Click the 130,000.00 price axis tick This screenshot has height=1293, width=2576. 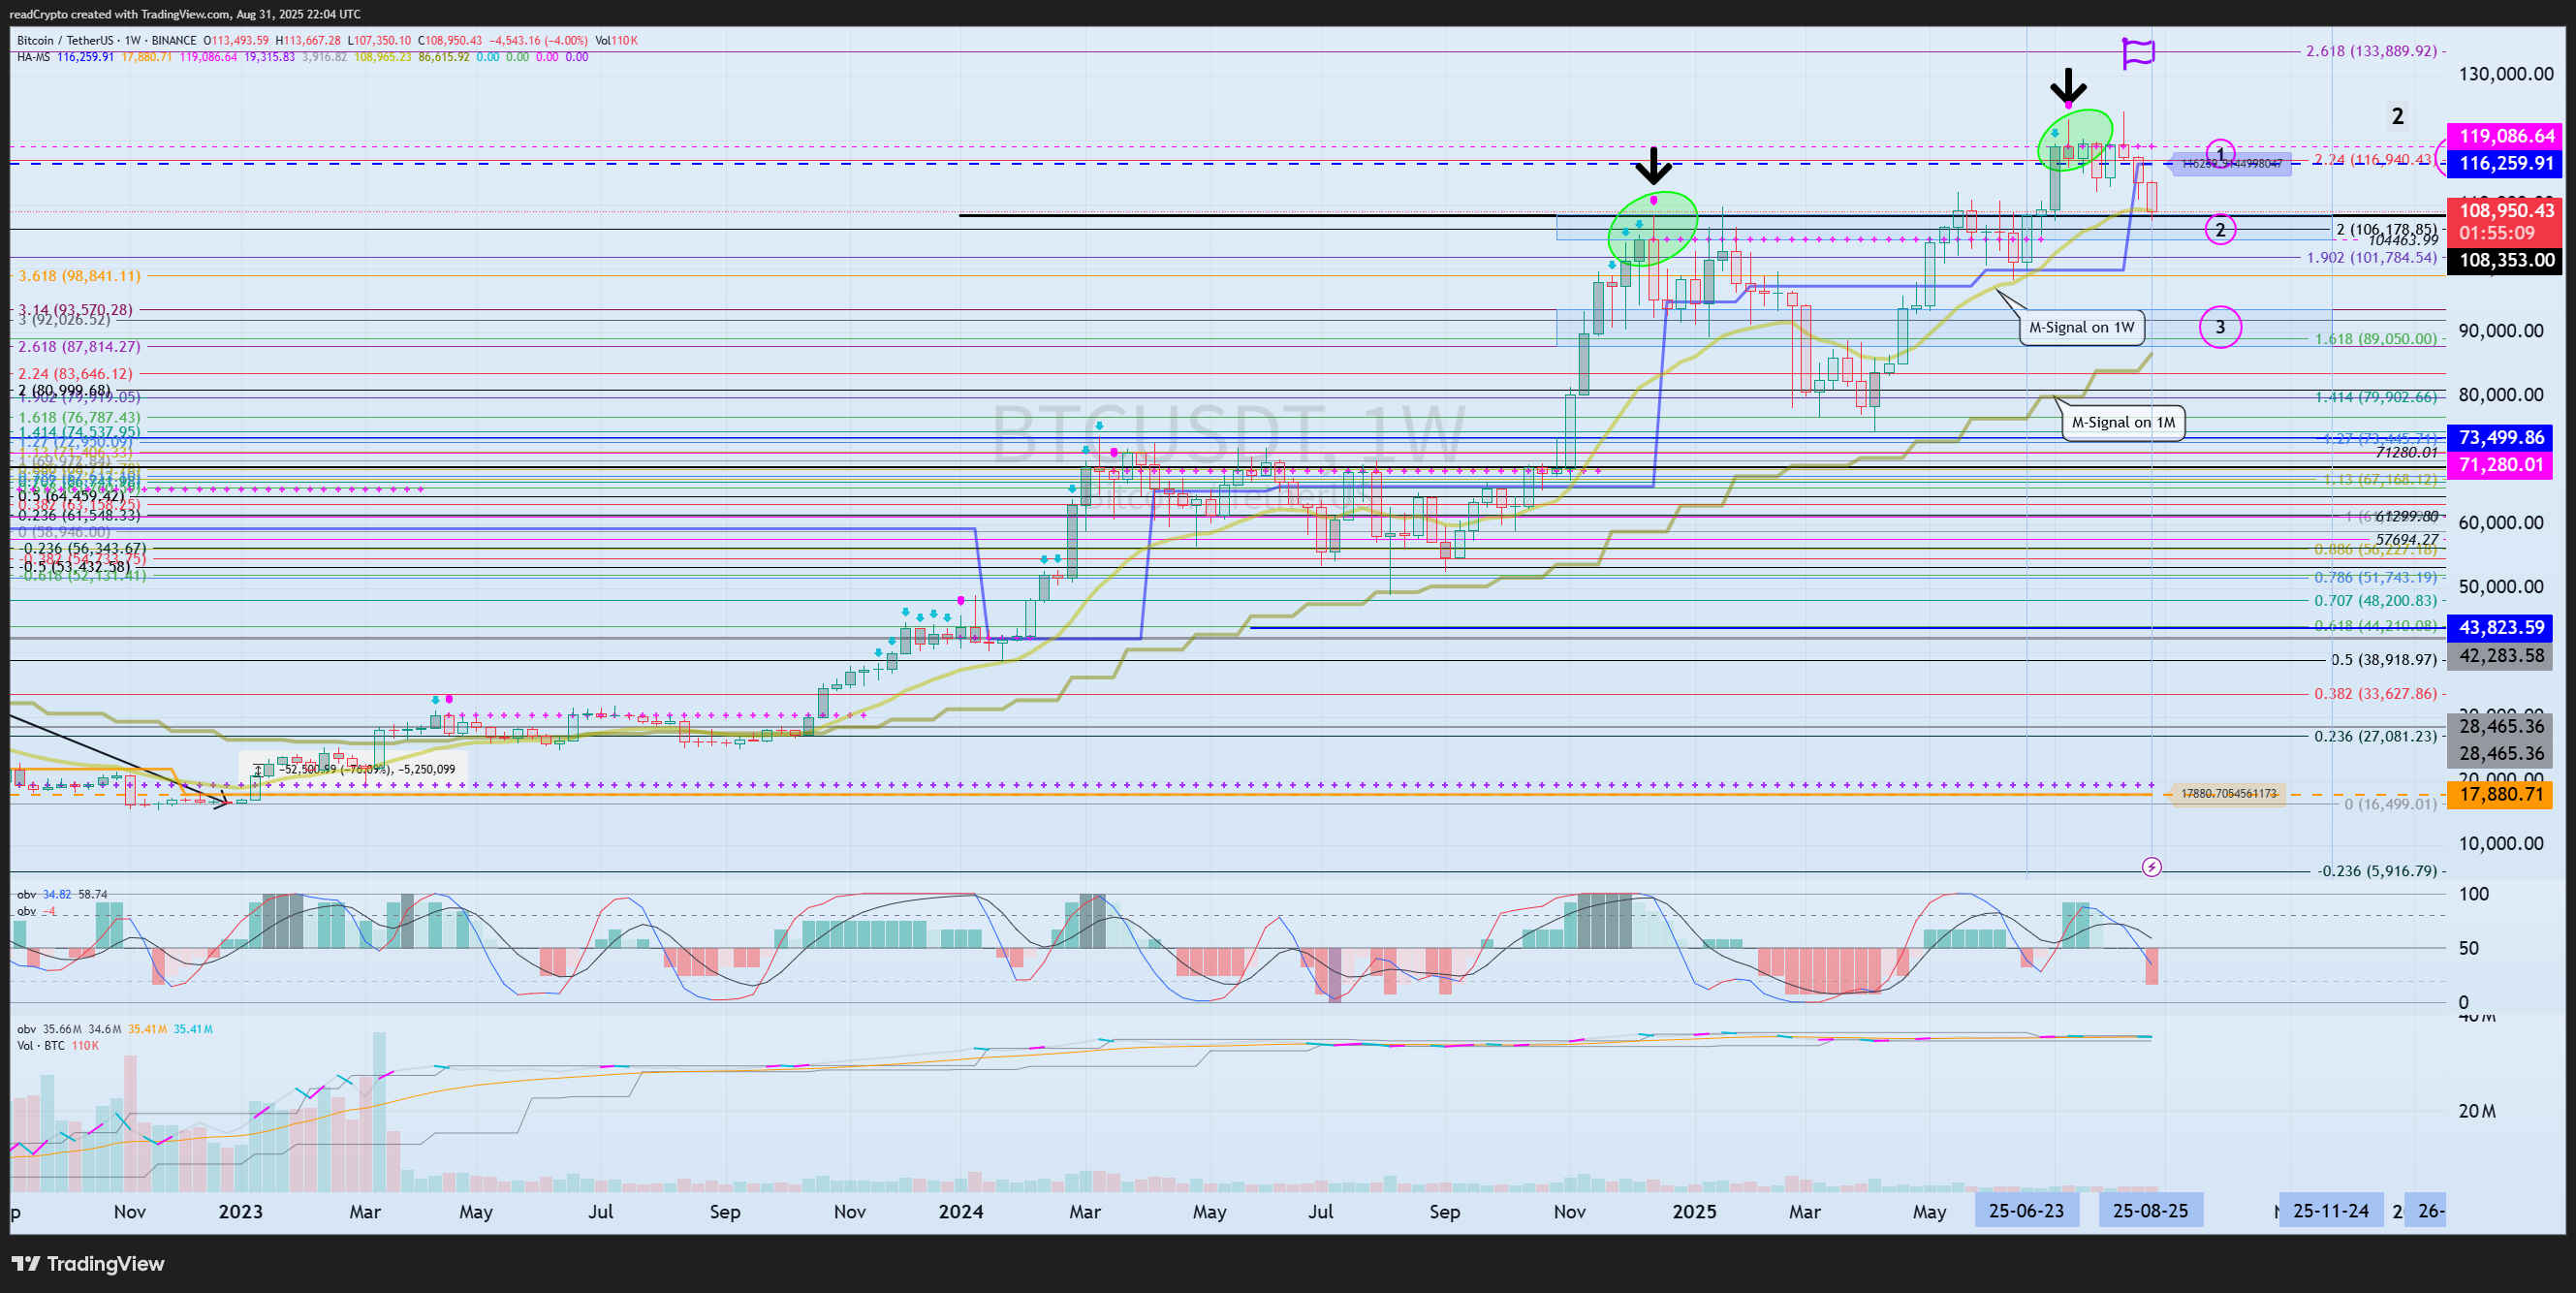point(2505,74)
